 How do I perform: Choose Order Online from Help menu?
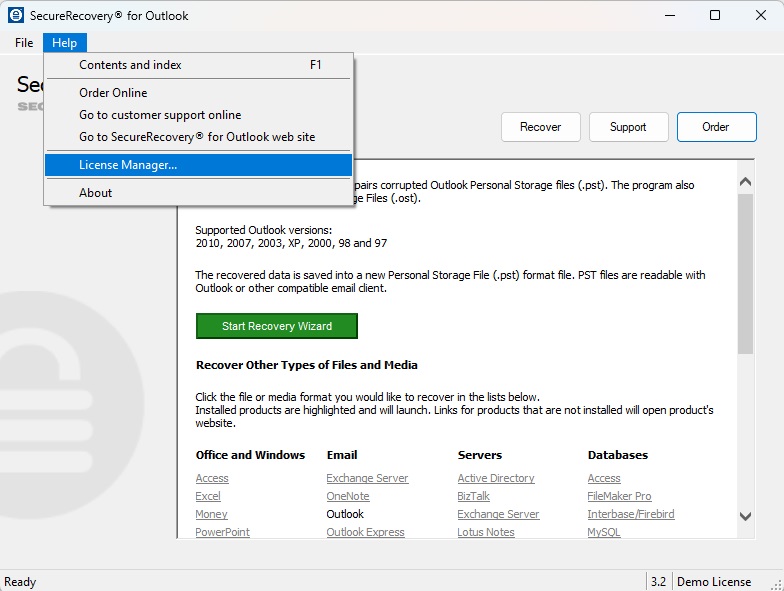113,93
